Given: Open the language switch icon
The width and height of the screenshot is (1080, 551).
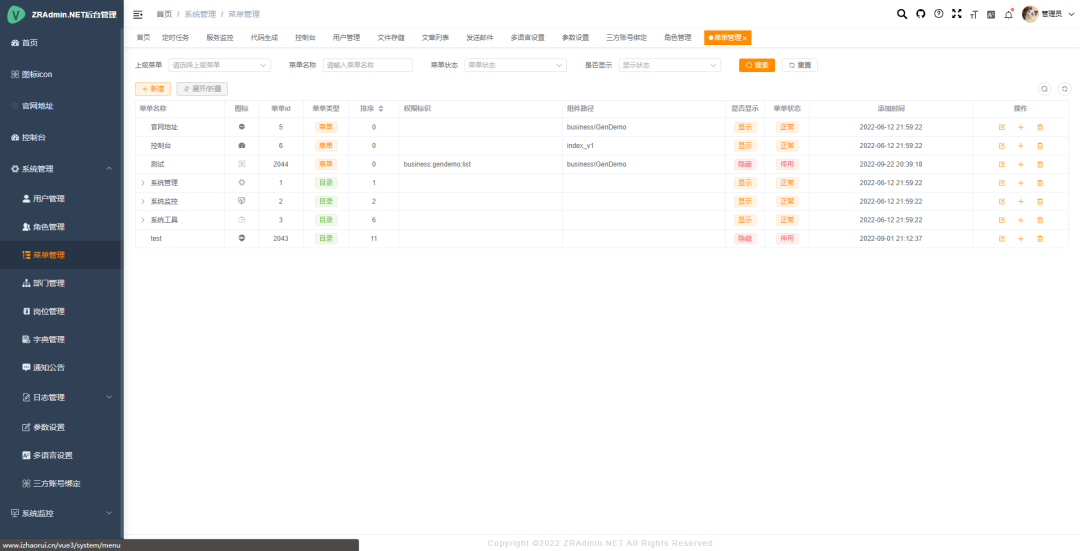Looking at the screenshot, I should pyautogui.click(x=991, y=14).
